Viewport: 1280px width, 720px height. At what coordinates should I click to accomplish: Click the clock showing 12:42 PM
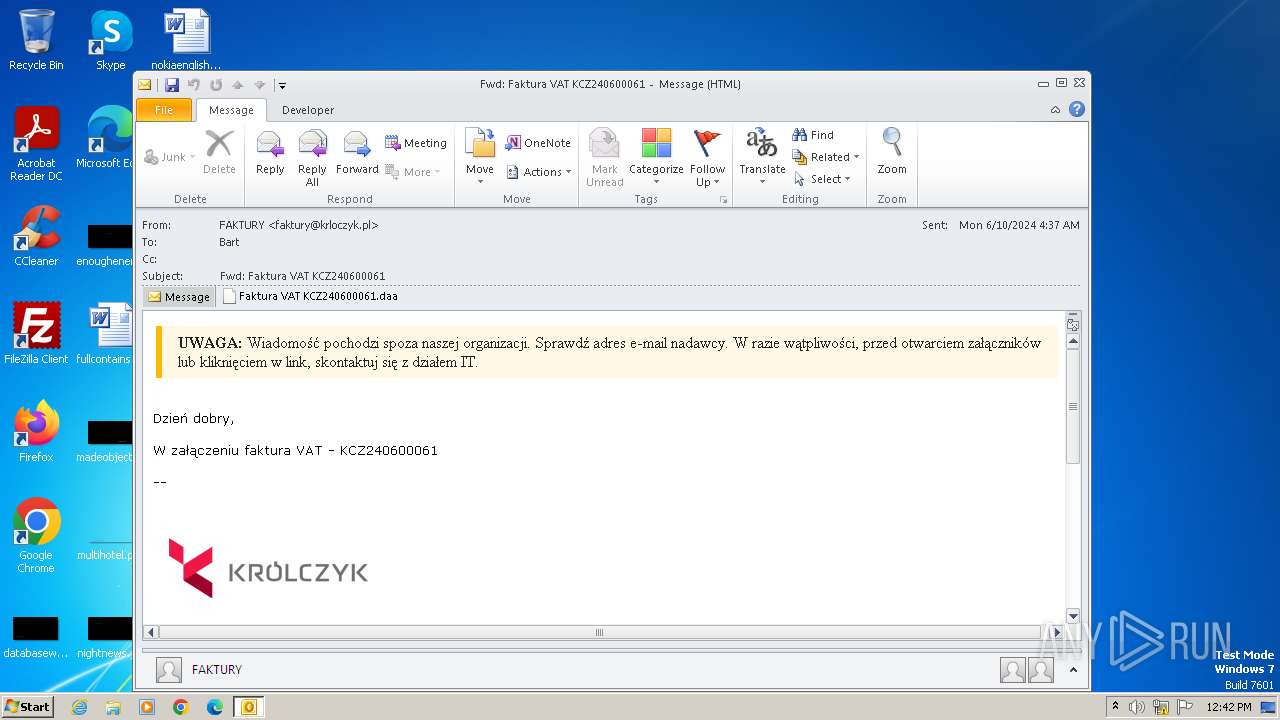[x=1229, y=707]
